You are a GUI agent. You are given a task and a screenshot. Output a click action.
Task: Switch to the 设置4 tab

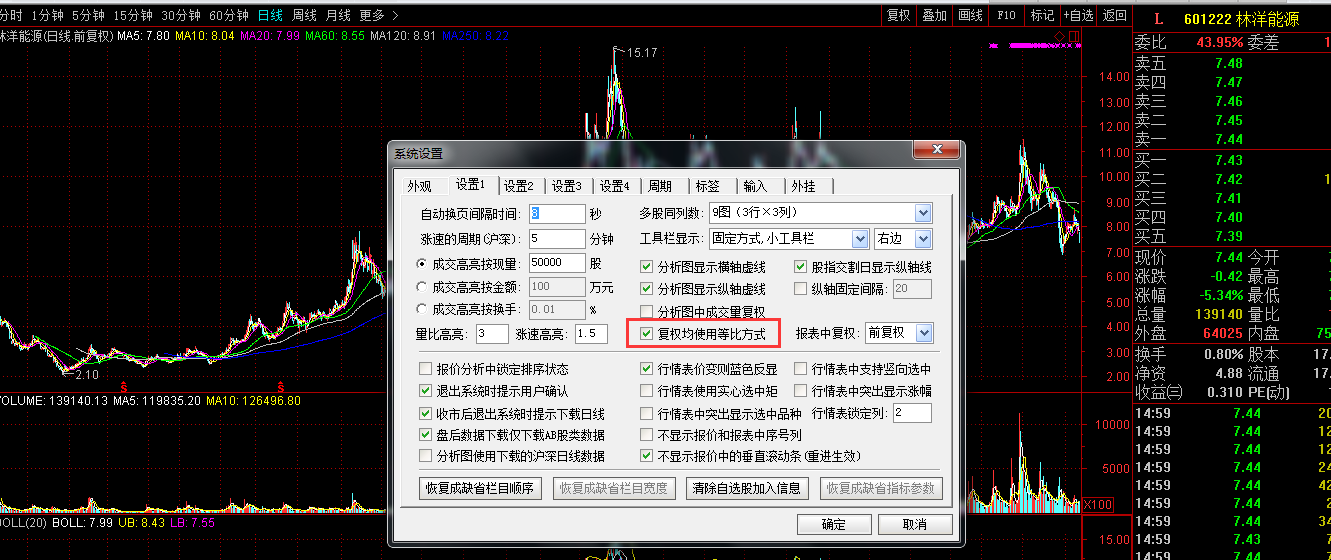tap(614, 186)
